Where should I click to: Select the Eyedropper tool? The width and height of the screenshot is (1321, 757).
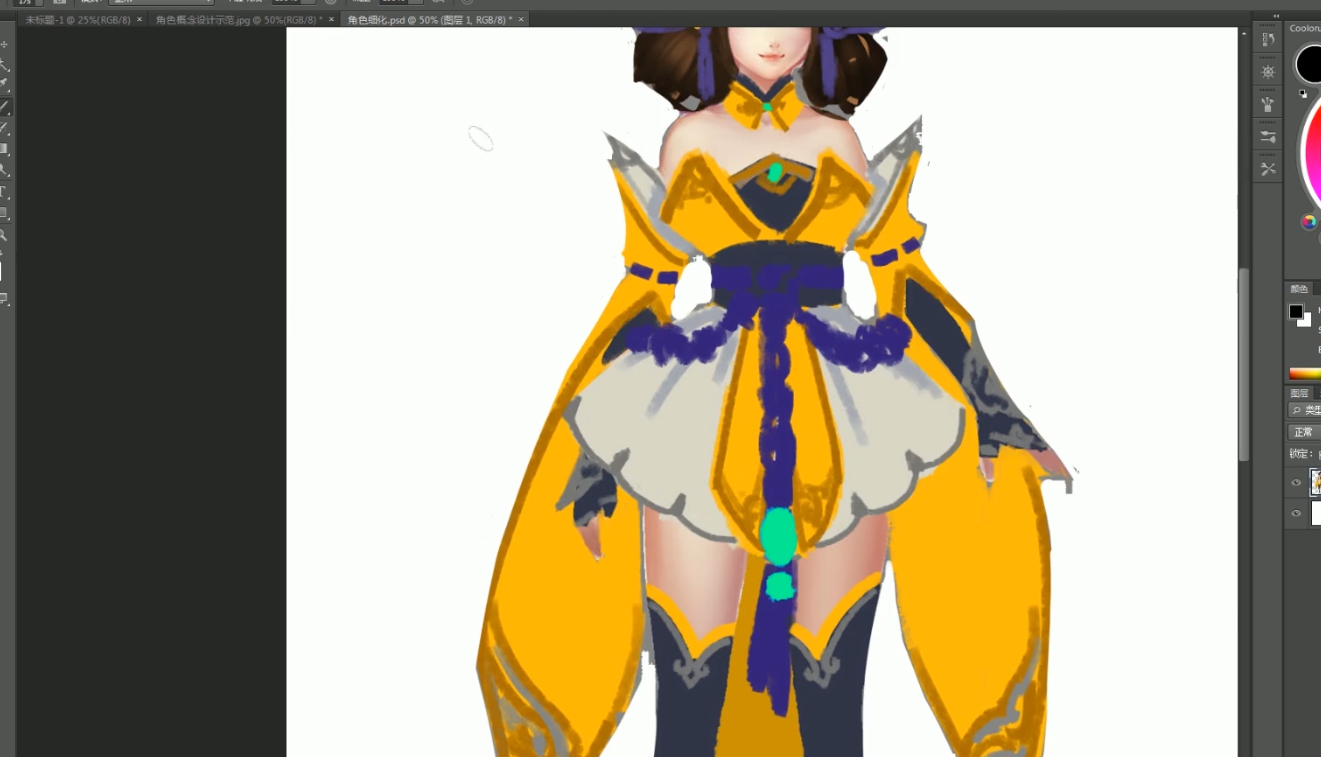[x=4, y=84]
